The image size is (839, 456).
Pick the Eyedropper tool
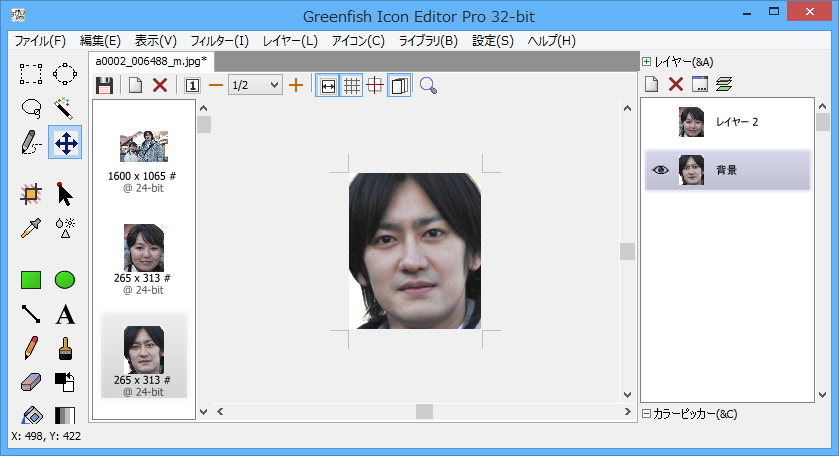pos(31,228)
